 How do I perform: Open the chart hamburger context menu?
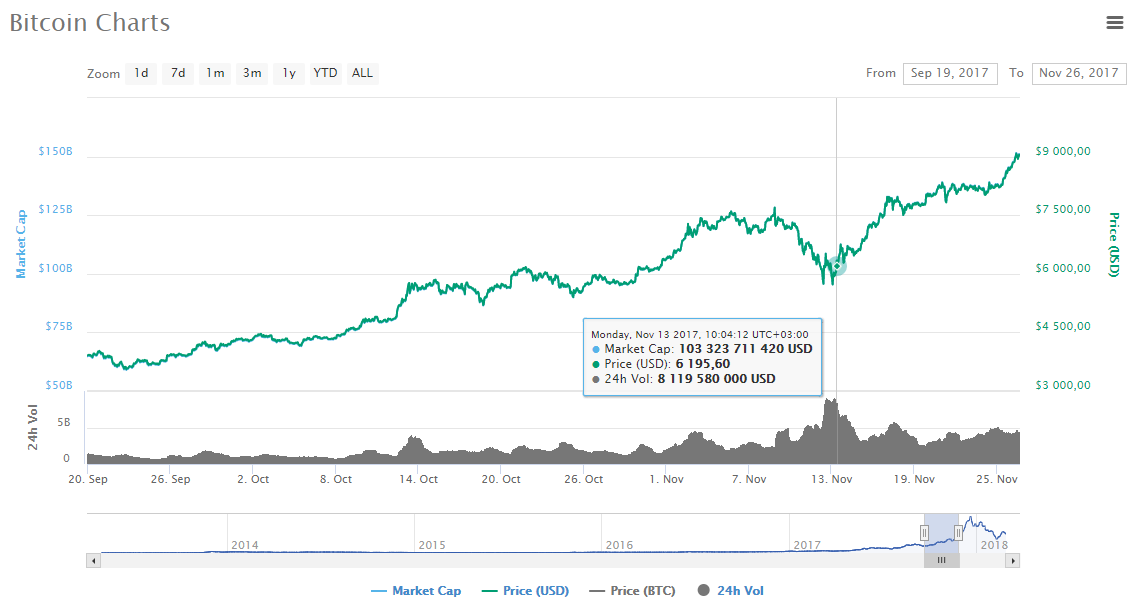[1115, 22]
